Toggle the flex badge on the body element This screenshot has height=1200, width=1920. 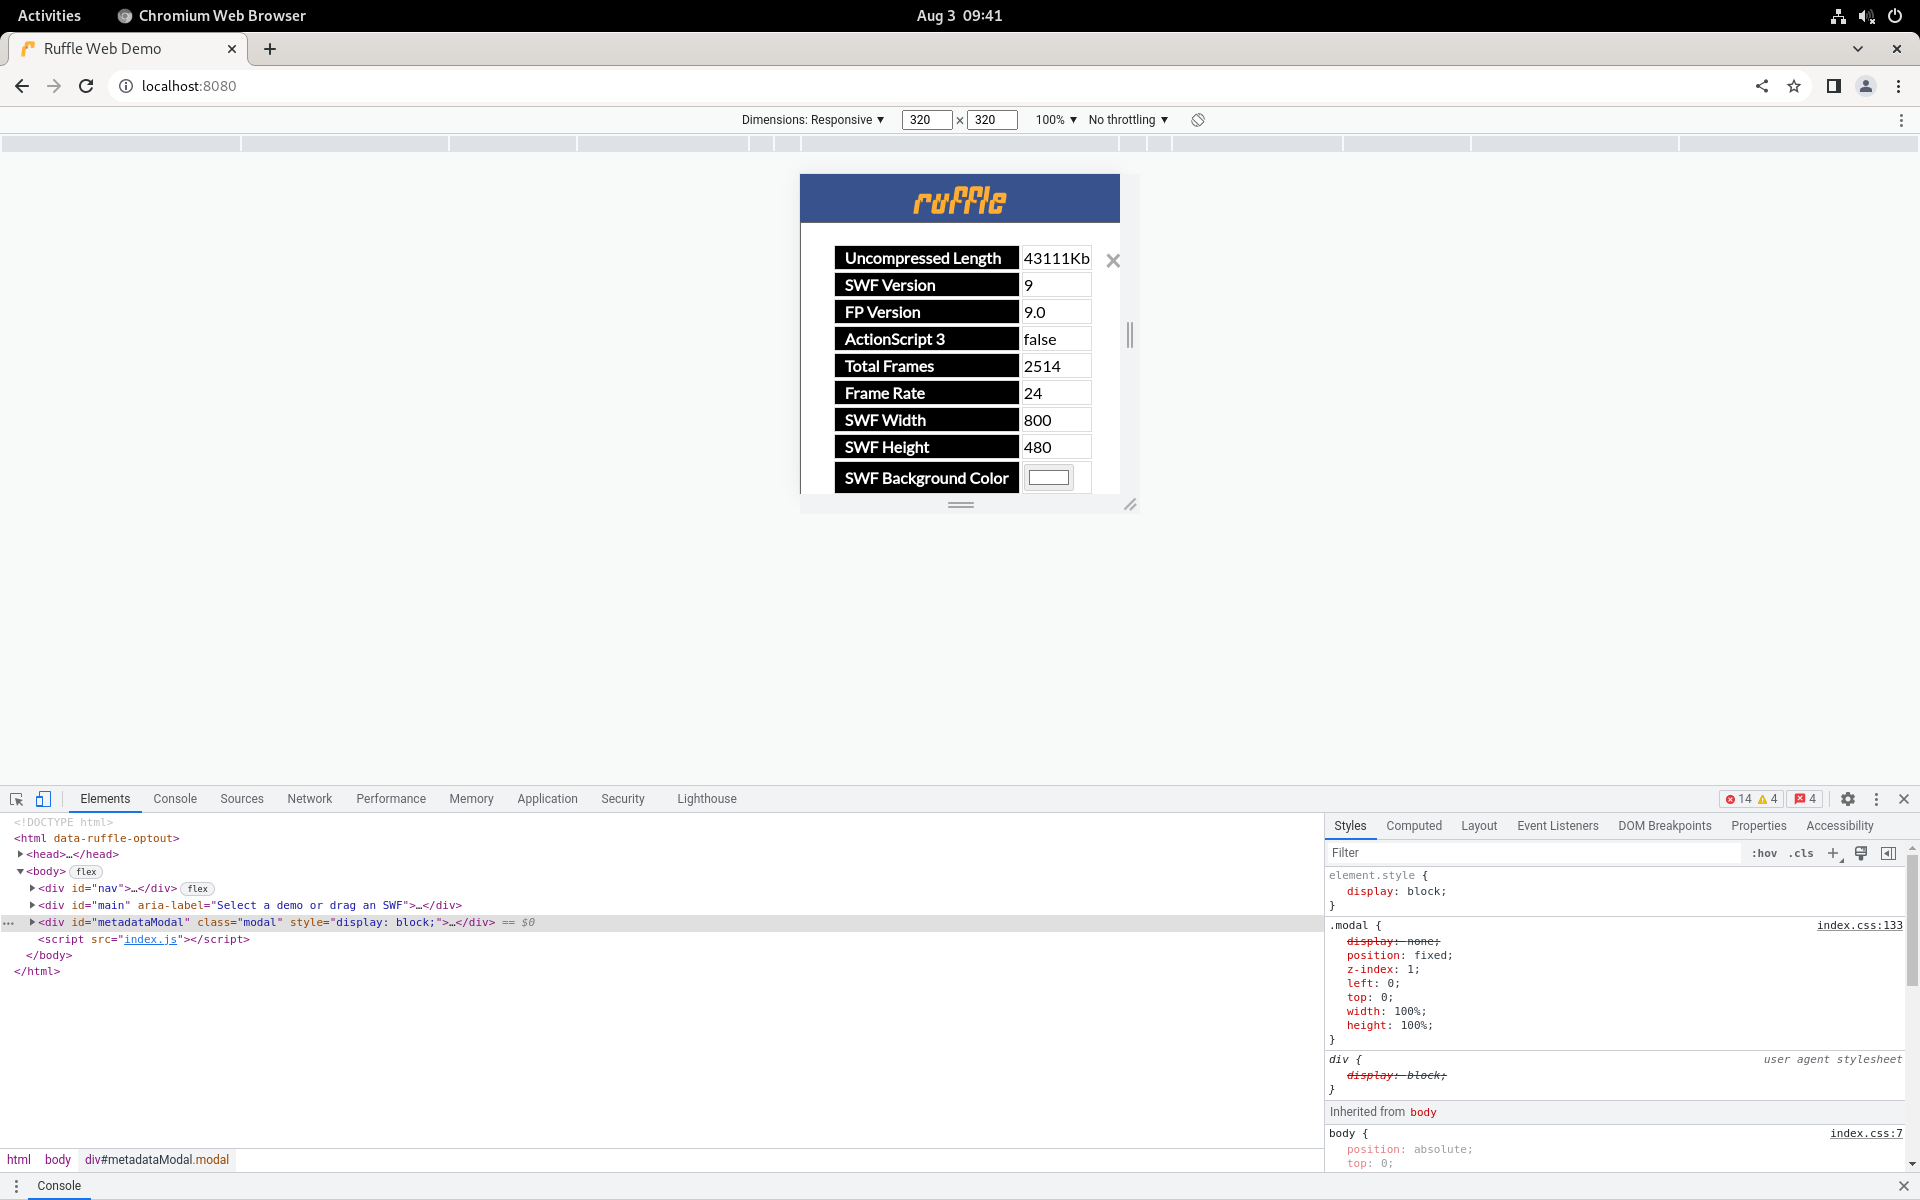86,871
